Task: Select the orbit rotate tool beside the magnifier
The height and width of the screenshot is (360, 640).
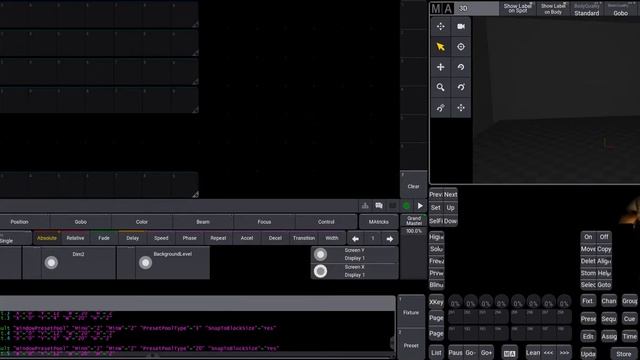Action: (461, 87)
